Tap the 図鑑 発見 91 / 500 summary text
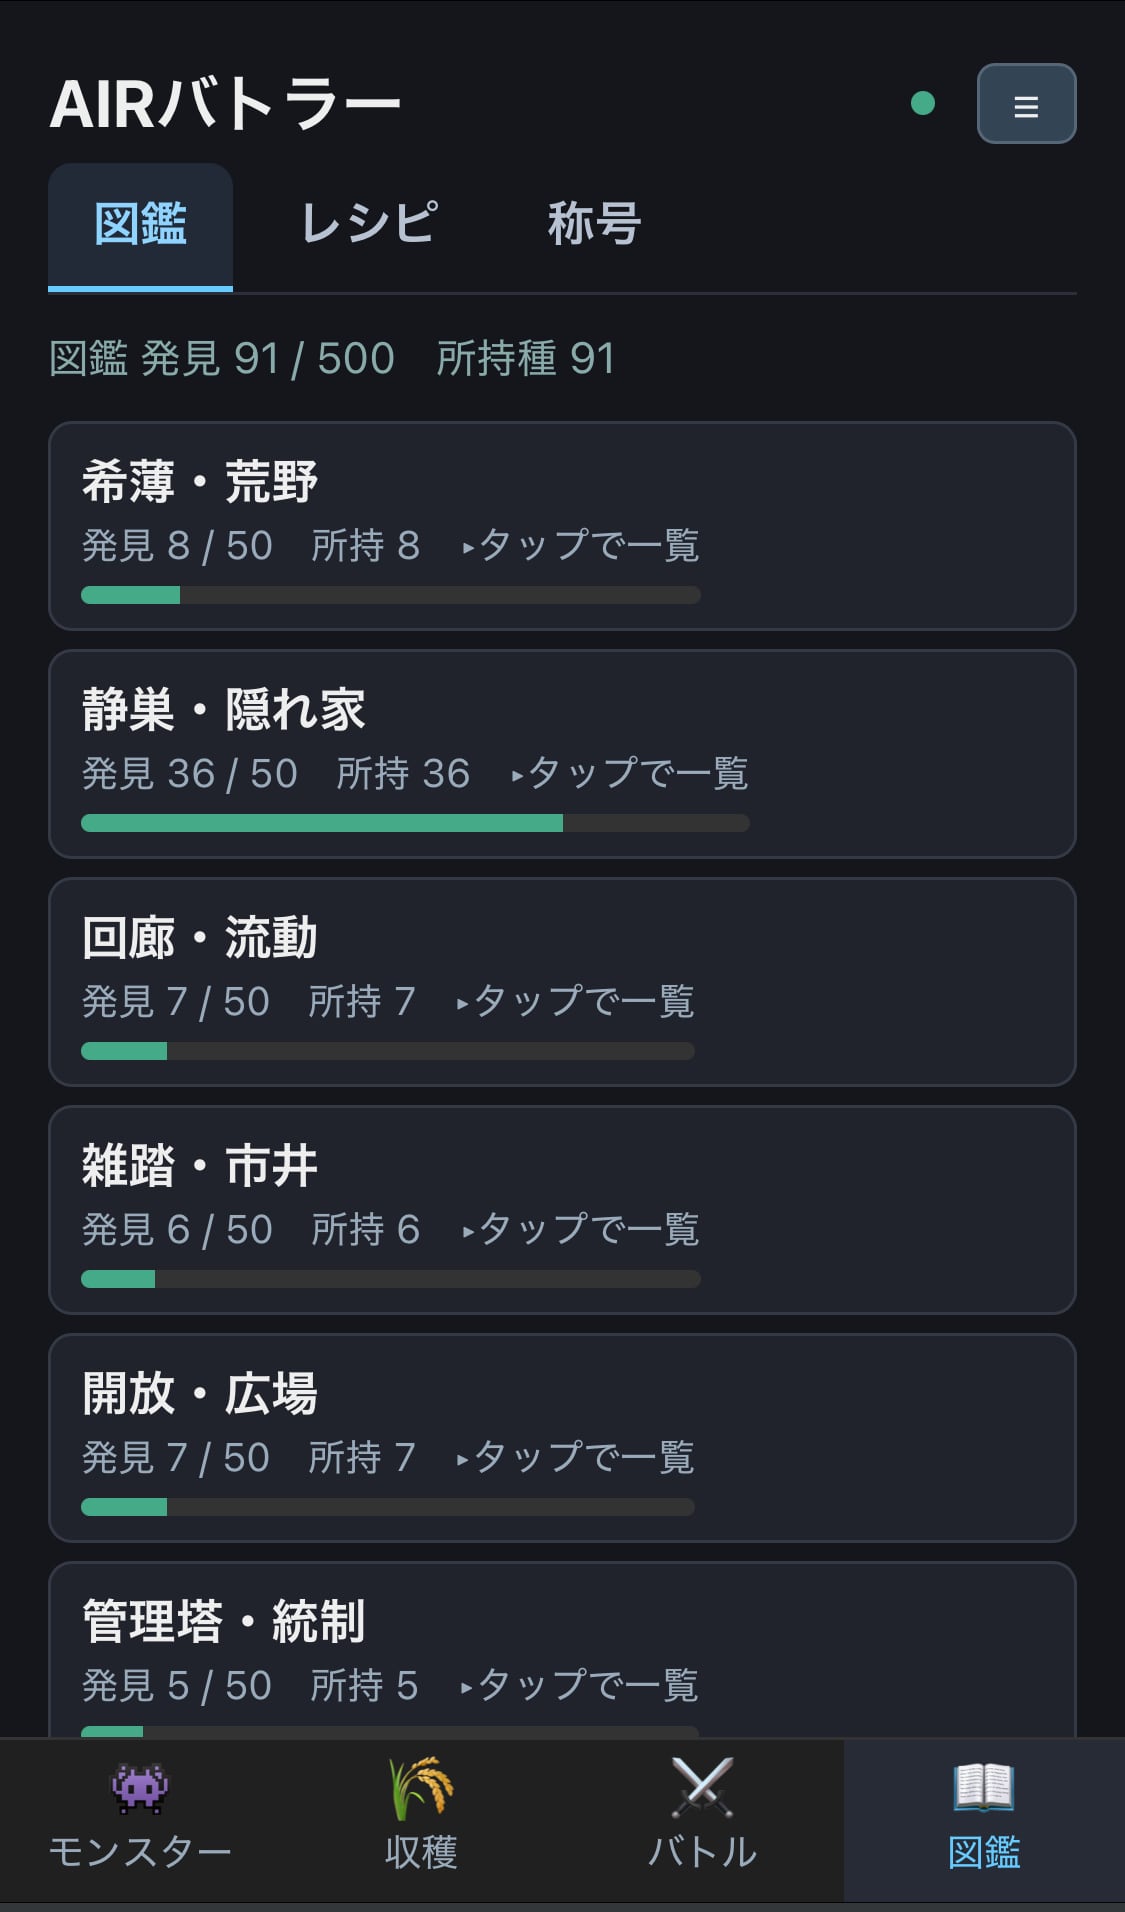 tap(222, 359)
